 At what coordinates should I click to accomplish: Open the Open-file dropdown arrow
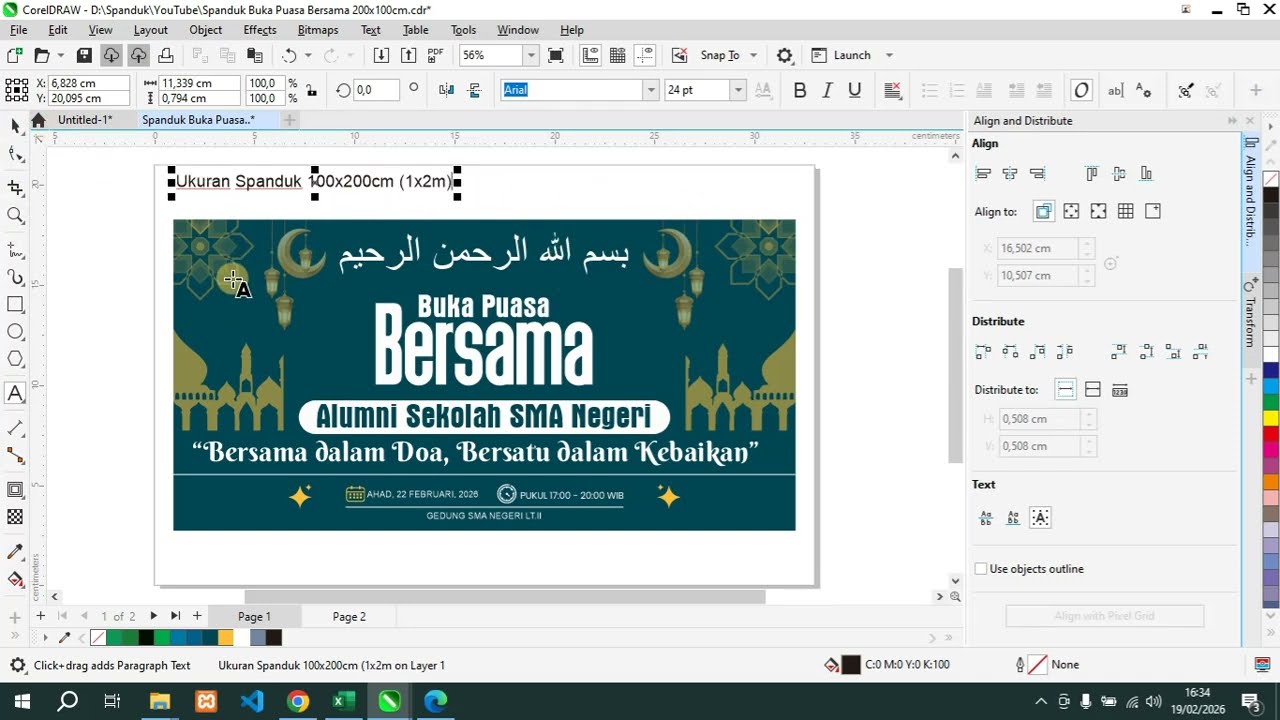tap(60, 55)
